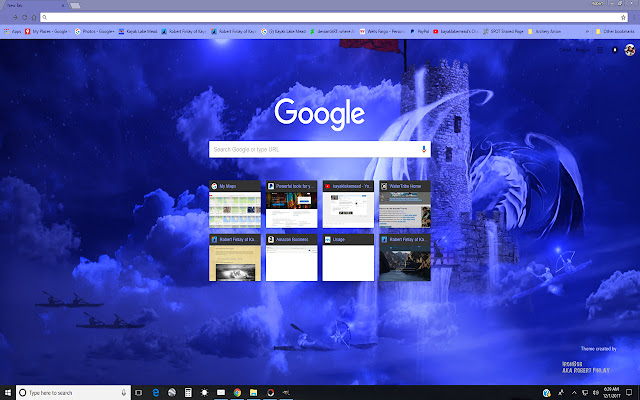640x400 pixels.
Task: Show hidden system tray icons
Action: tap(574, 393)
